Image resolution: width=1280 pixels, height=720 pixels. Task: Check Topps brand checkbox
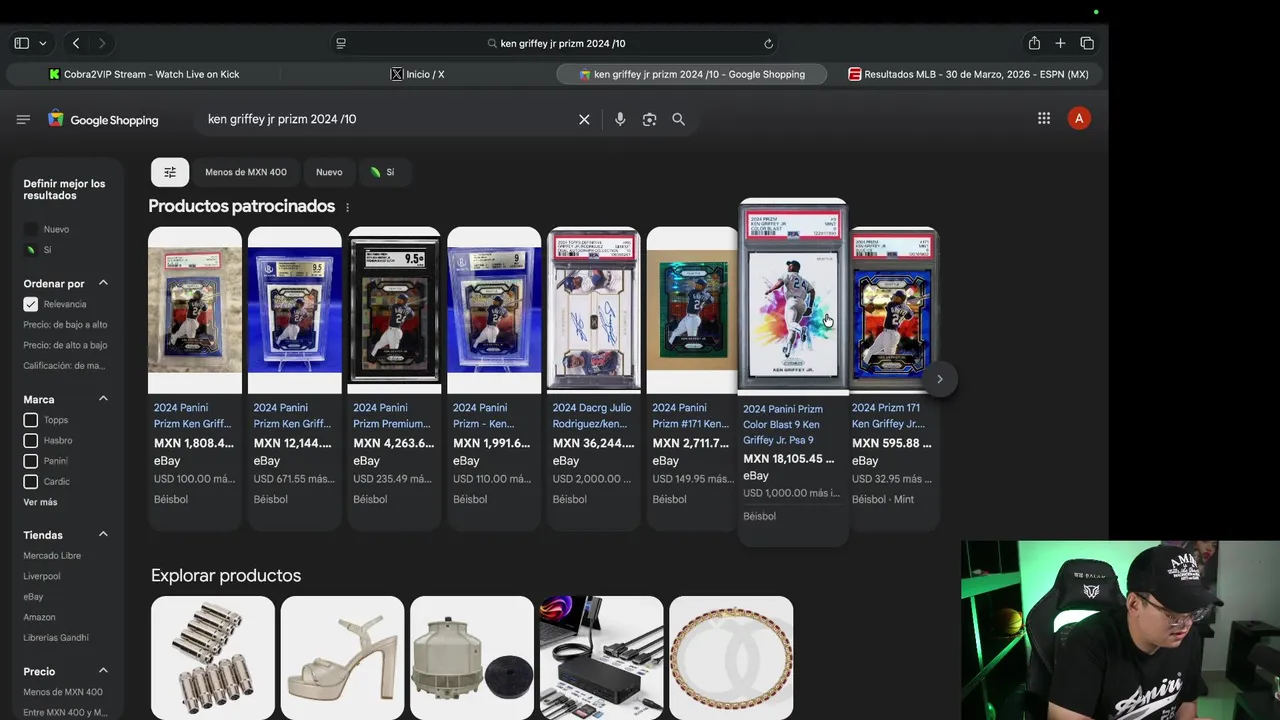pos(31,420)
